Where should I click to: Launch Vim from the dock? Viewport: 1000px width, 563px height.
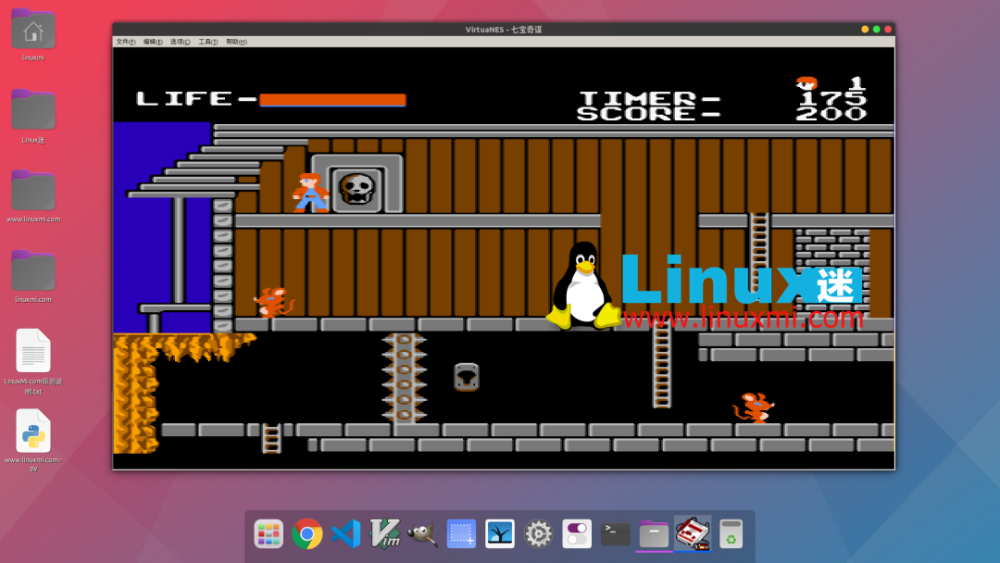tap(385, 534)
